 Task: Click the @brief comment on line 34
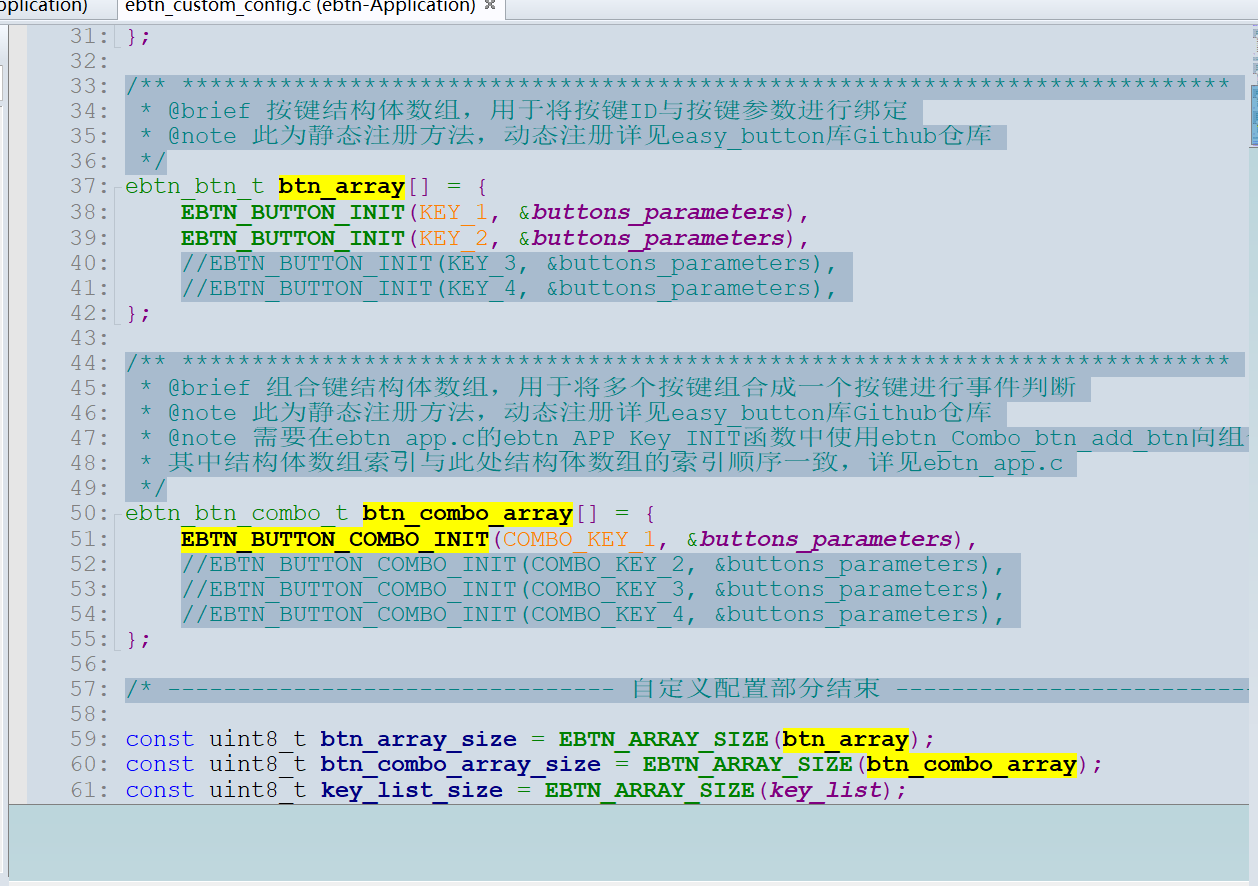point(524,111)
